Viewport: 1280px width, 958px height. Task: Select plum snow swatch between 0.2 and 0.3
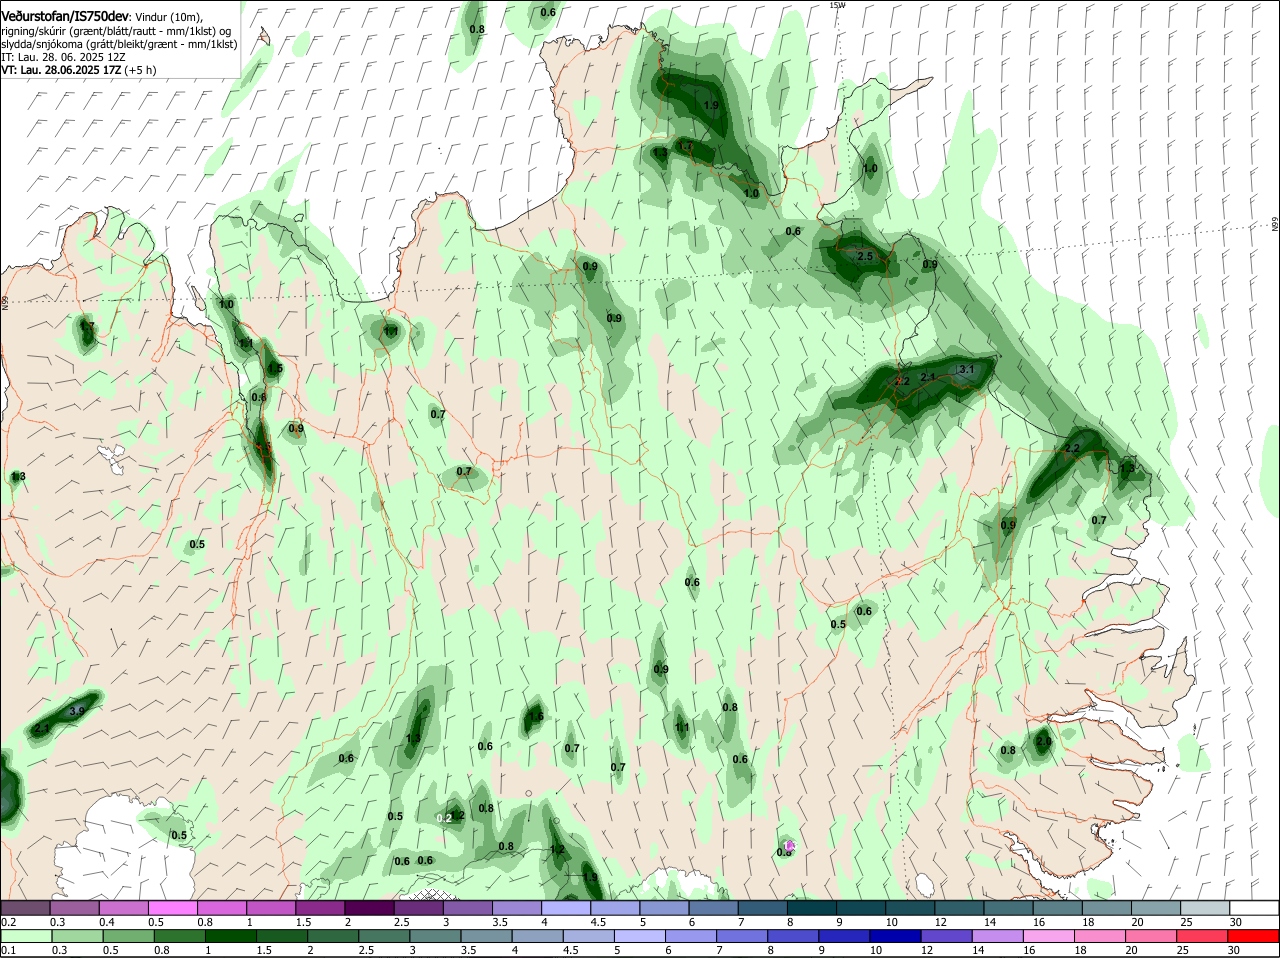tap(25, 908)
